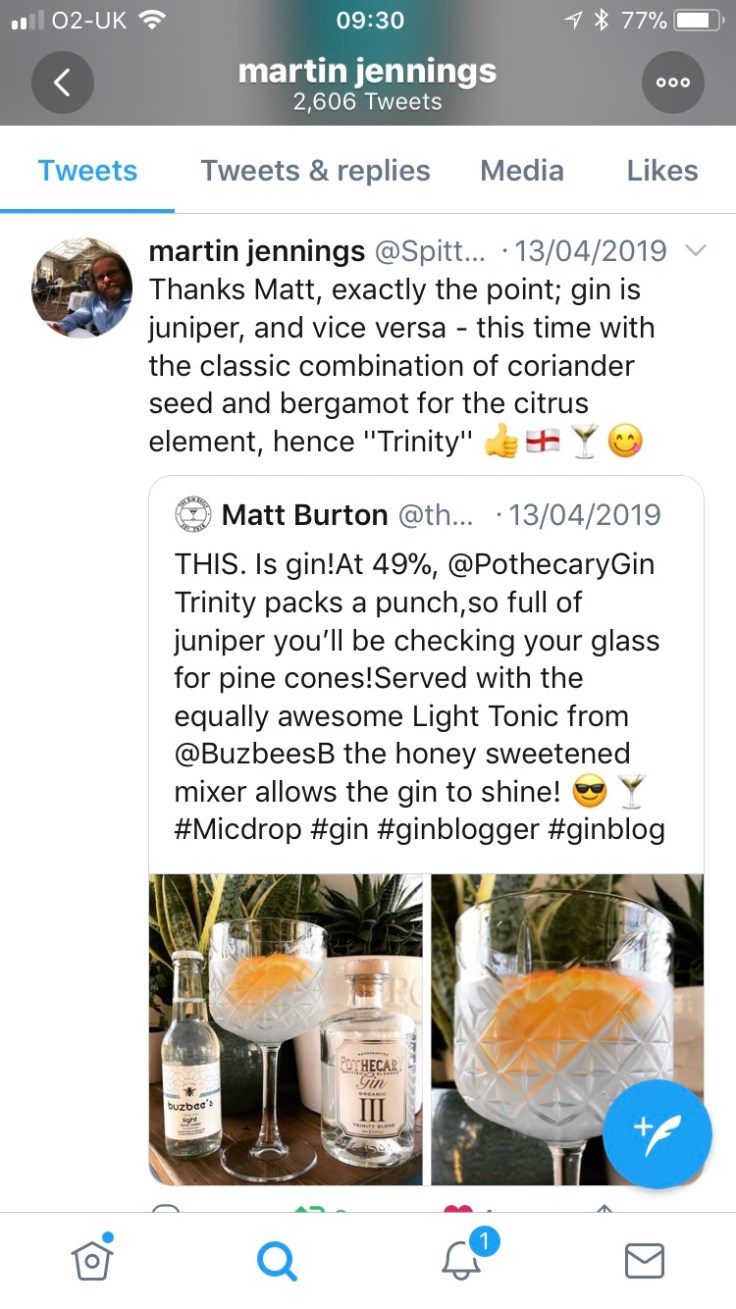Tap the back arrow button
The height and width of the screenshot is (1309, 736).
click(x=62, y=82)
